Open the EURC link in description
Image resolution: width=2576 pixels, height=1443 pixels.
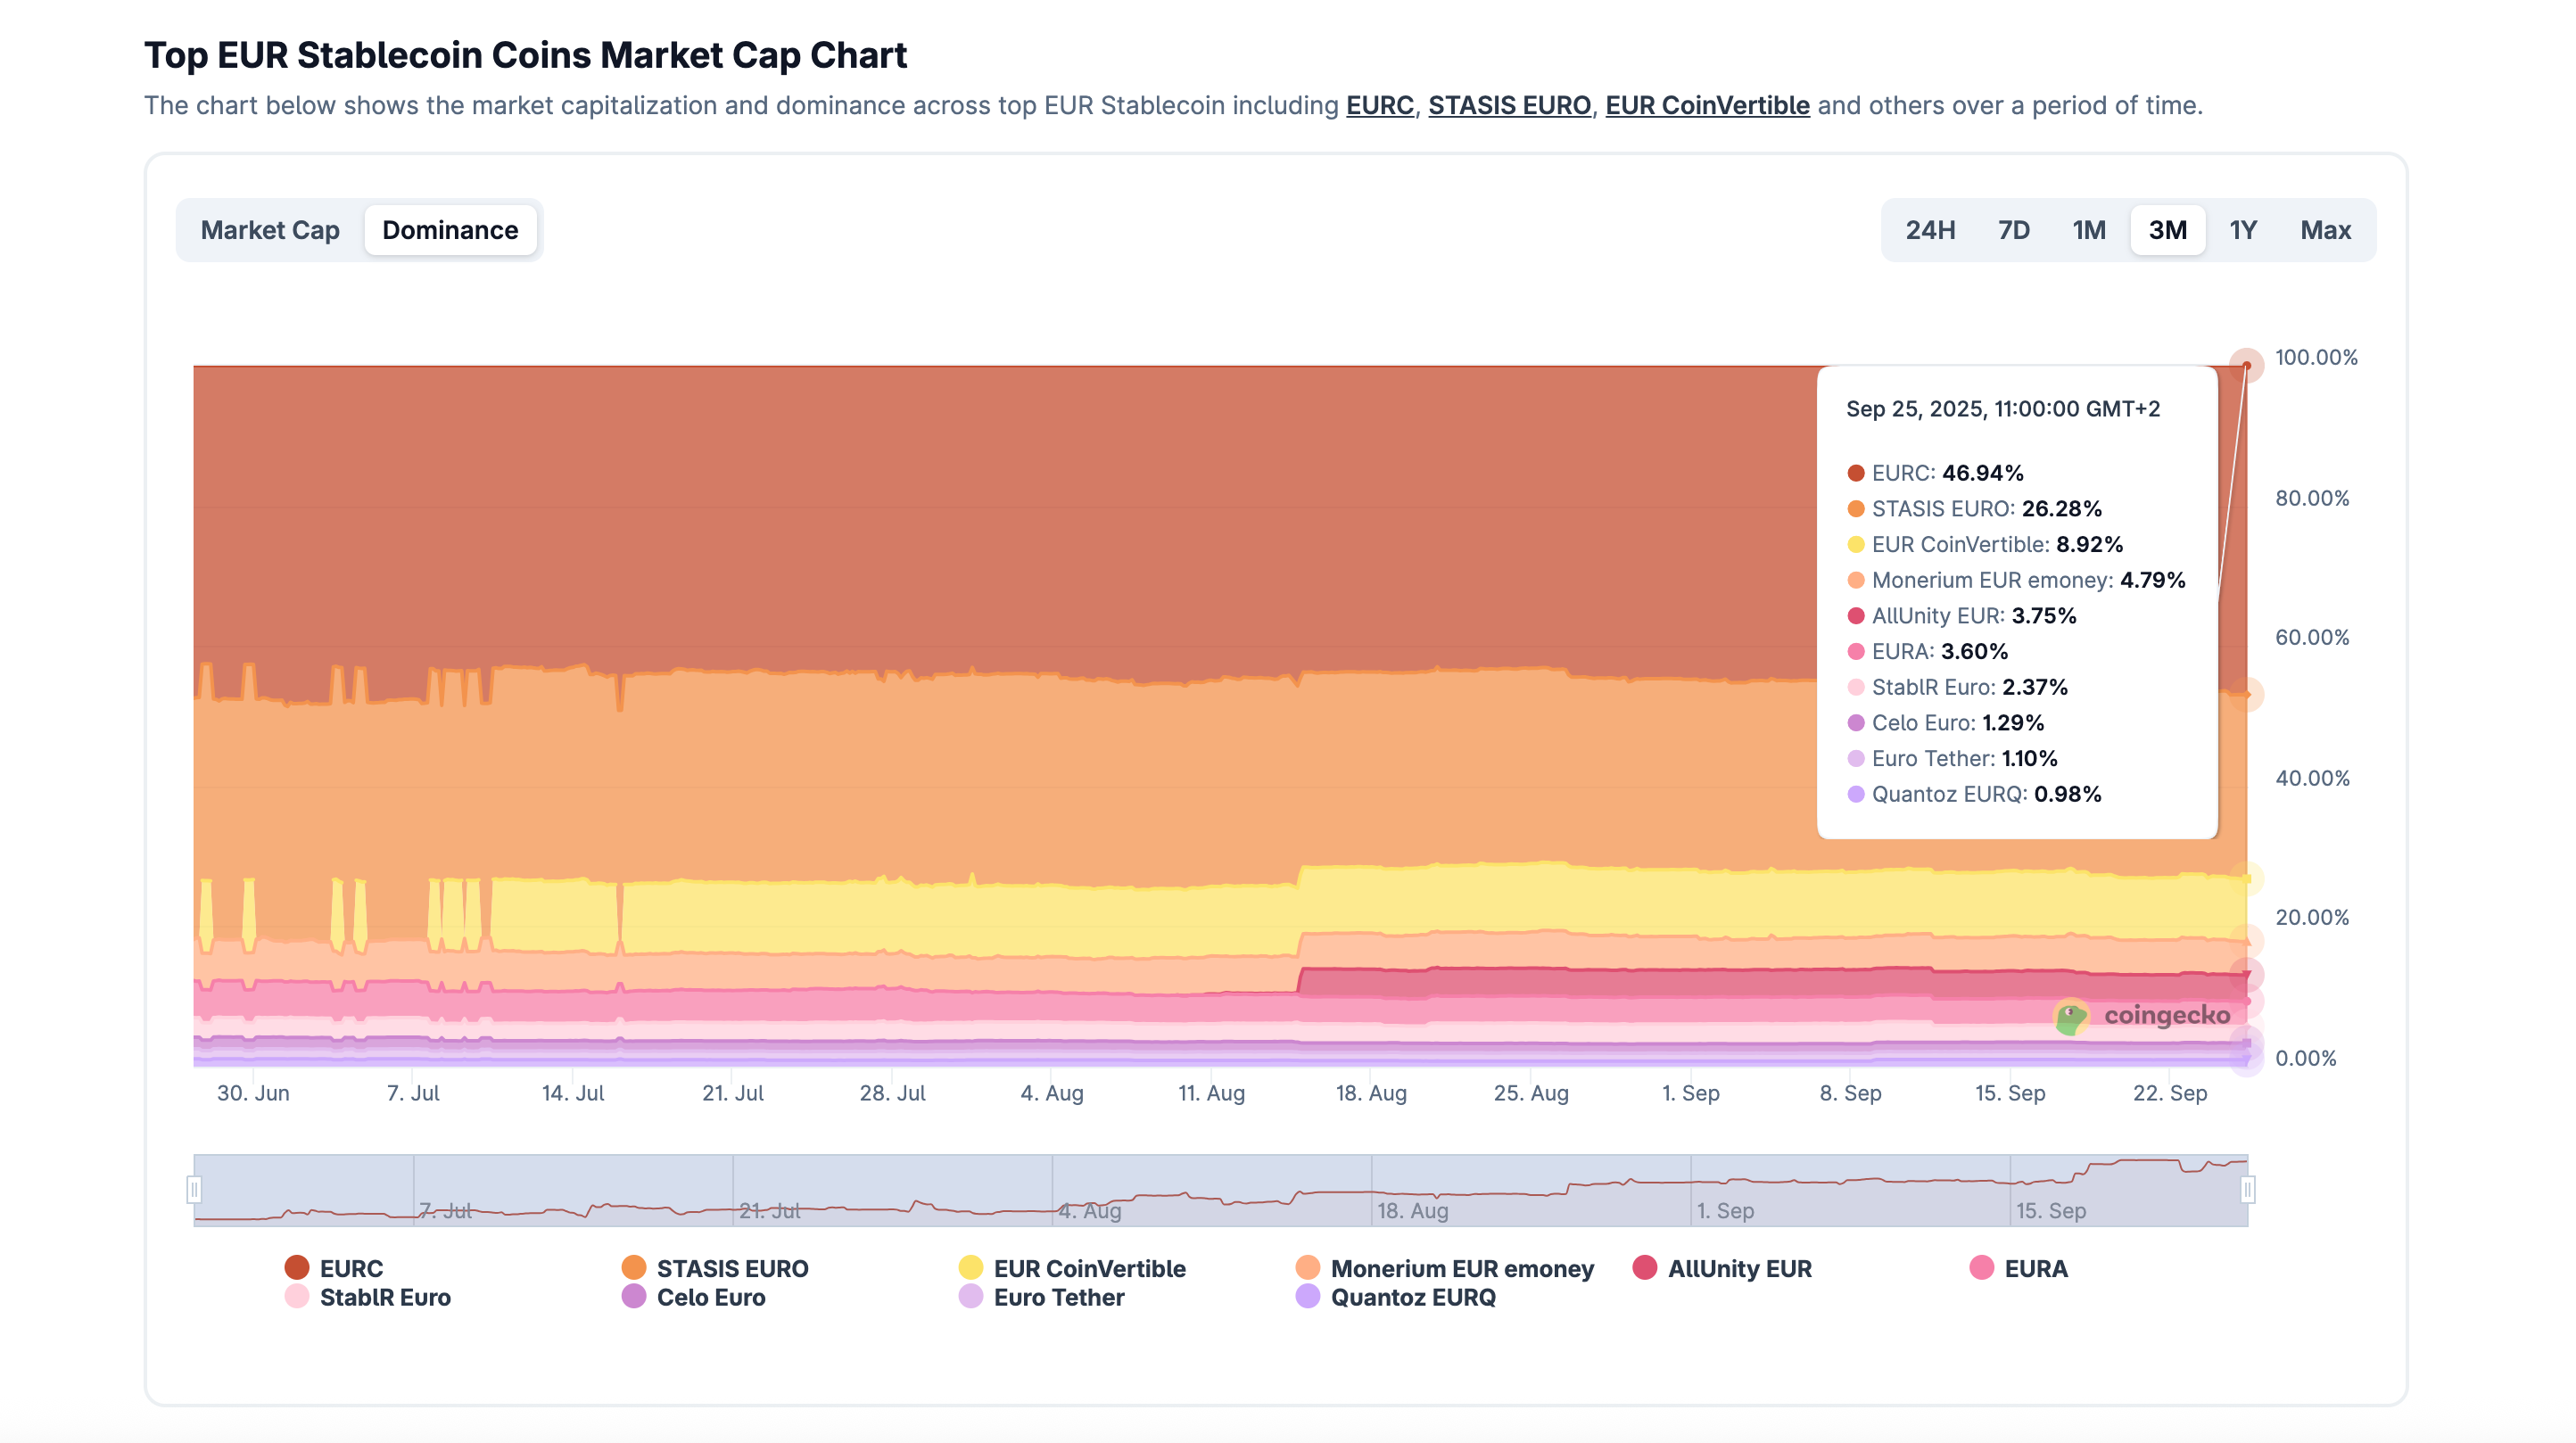1380,105
